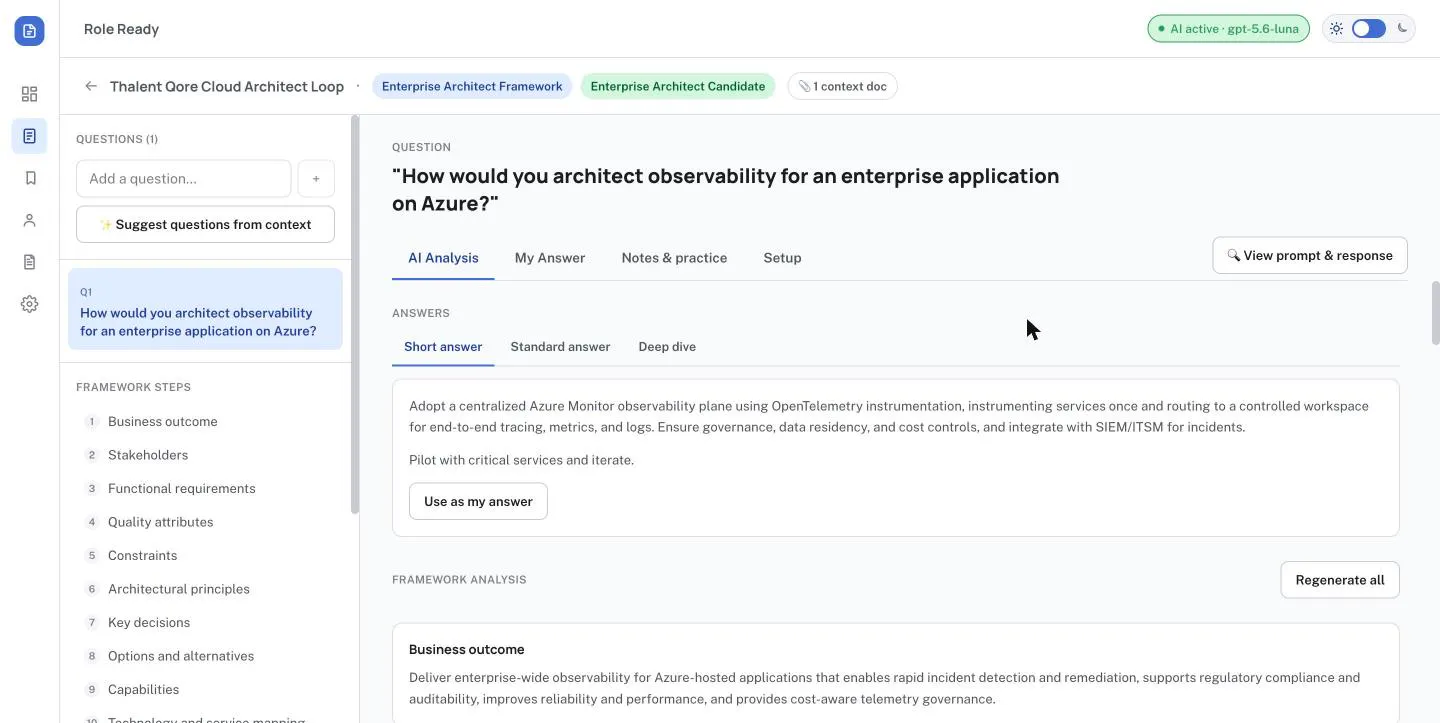This screenshot has width=1440, height=723.
Task: Click the Role Ready app title
Action: tap(121, 29)
